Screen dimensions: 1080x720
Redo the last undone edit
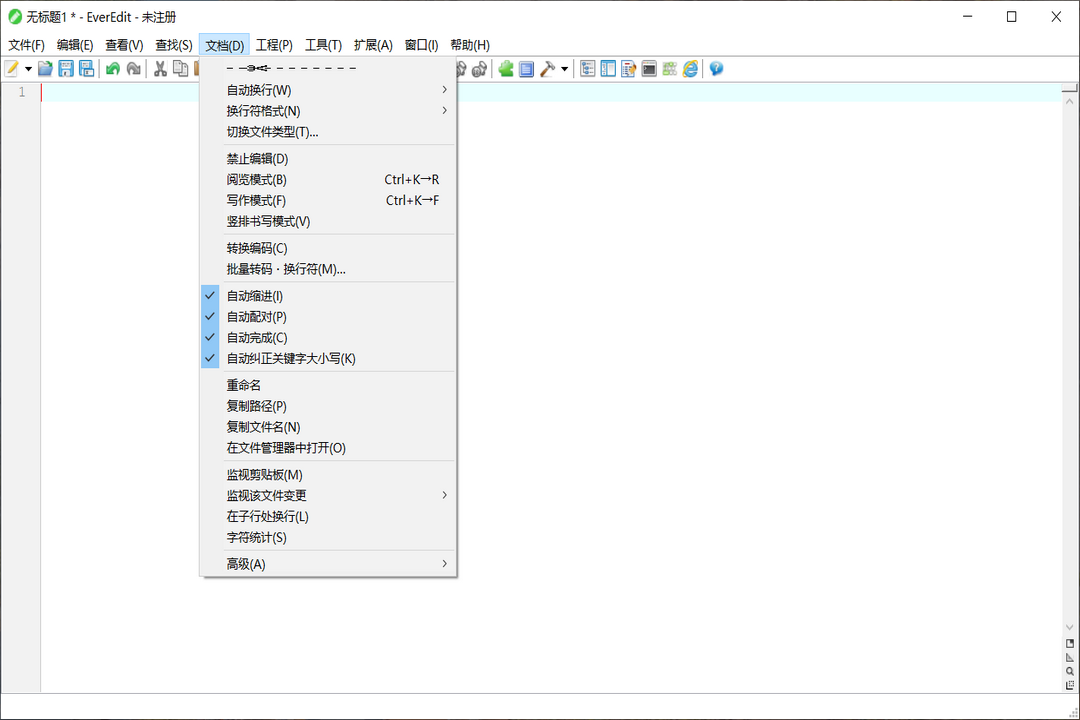[x=133, y=68]
